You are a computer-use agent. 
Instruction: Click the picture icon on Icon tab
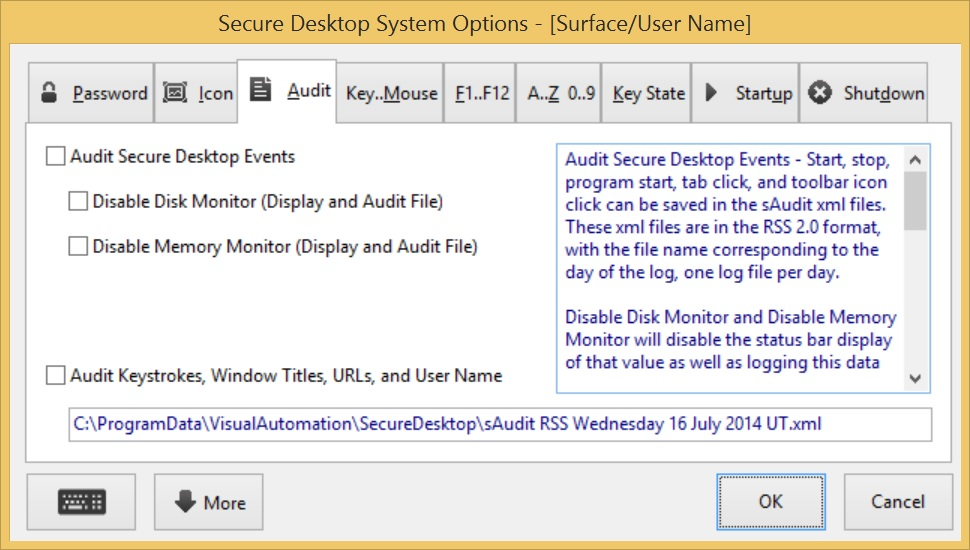174,94
